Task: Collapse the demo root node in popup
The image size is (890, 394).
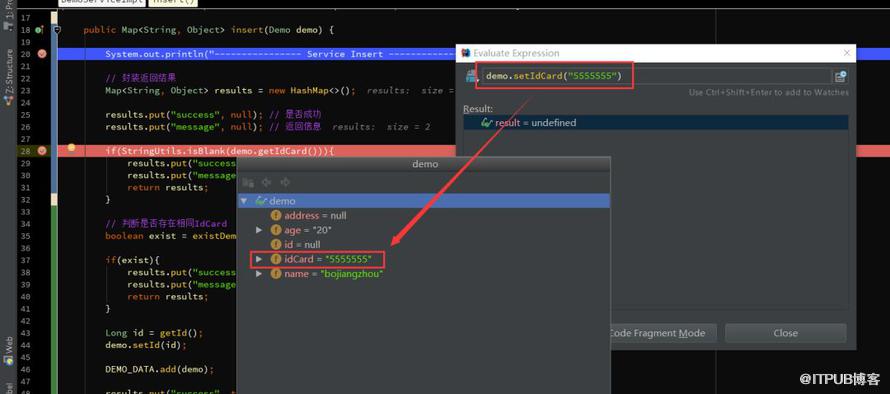Action: 244,201
